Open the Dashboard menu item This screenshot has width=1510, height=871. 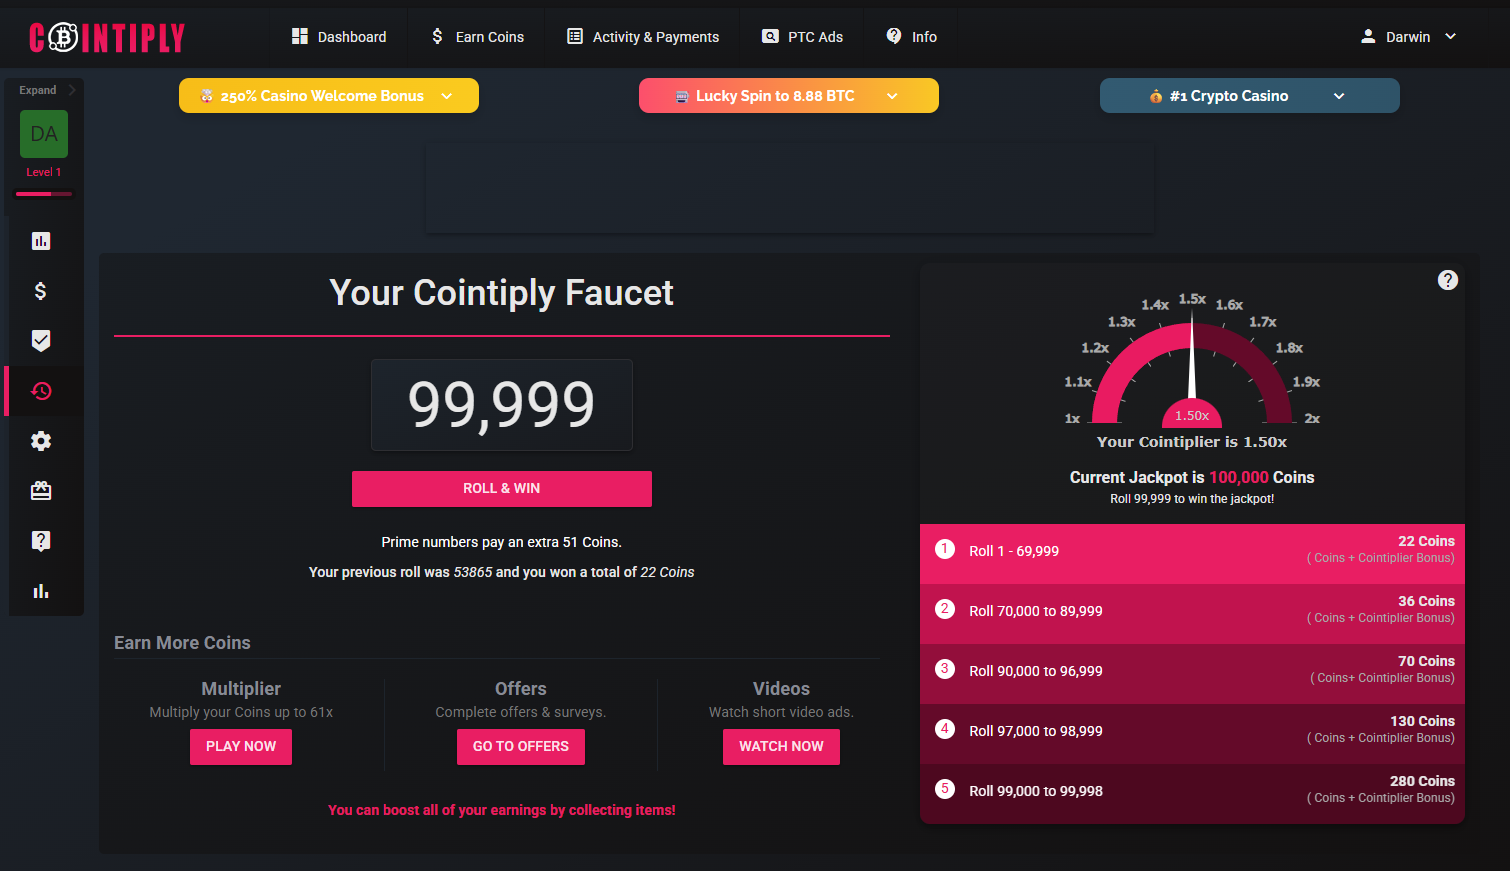(x=339, y=37)
